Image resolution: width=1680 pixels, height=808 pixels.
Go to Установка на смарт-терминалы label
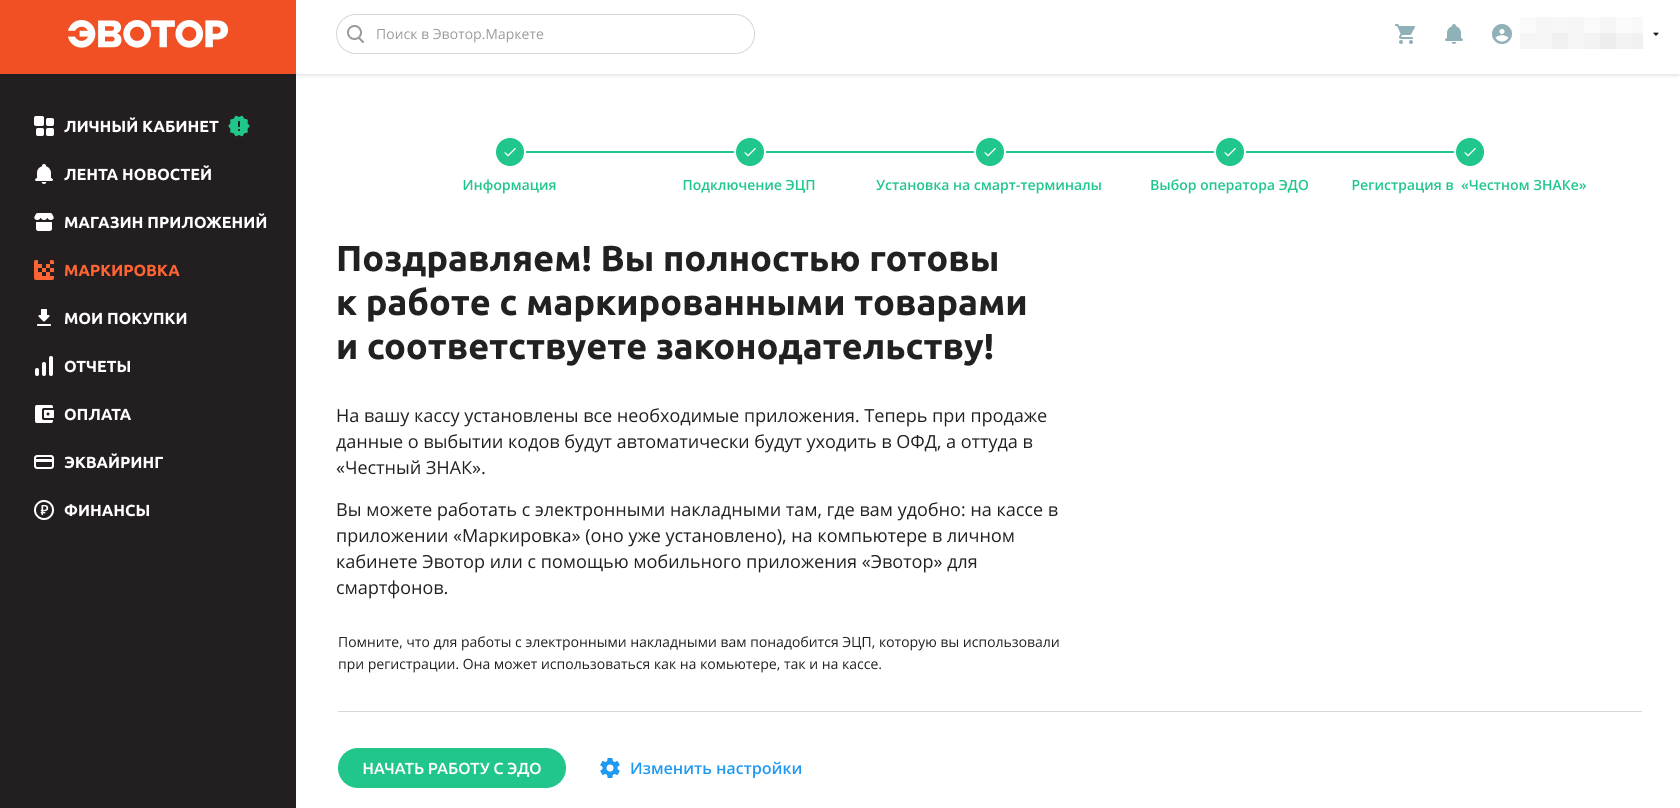[x=989, y=185]
